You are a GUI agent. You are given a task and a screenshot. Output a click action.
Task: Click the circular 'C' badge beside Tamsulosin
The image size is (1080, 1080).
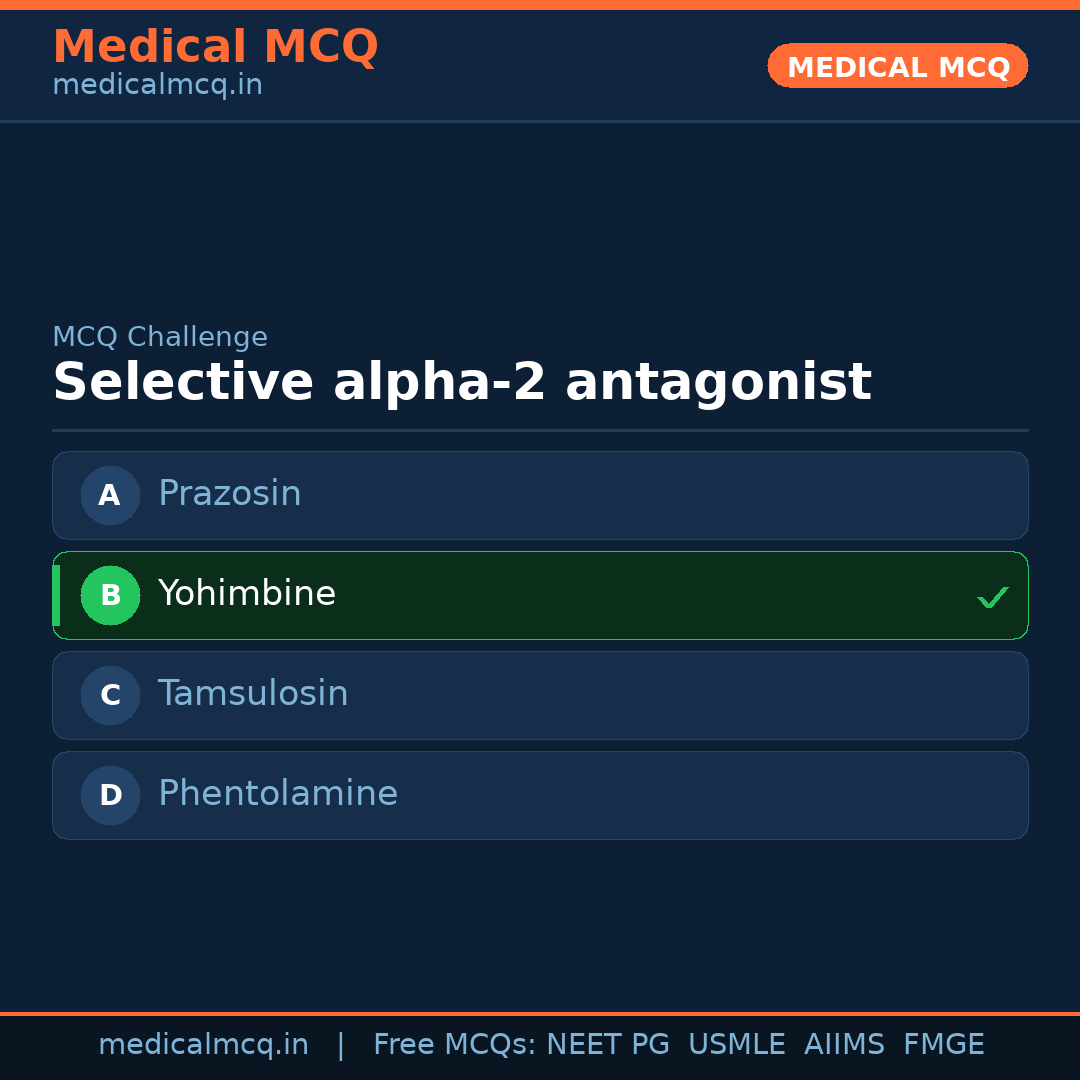[110, 695]
